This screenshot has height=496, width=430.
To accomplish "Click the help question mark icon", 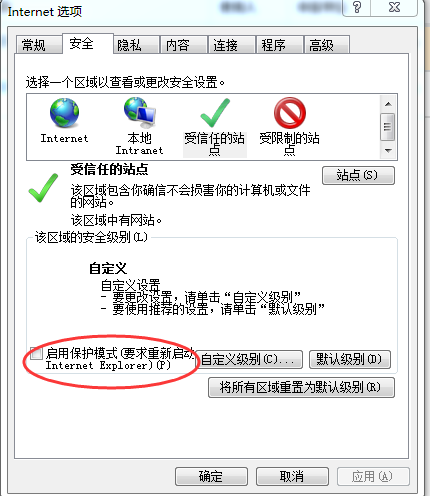I will click(x=357, y=7).
